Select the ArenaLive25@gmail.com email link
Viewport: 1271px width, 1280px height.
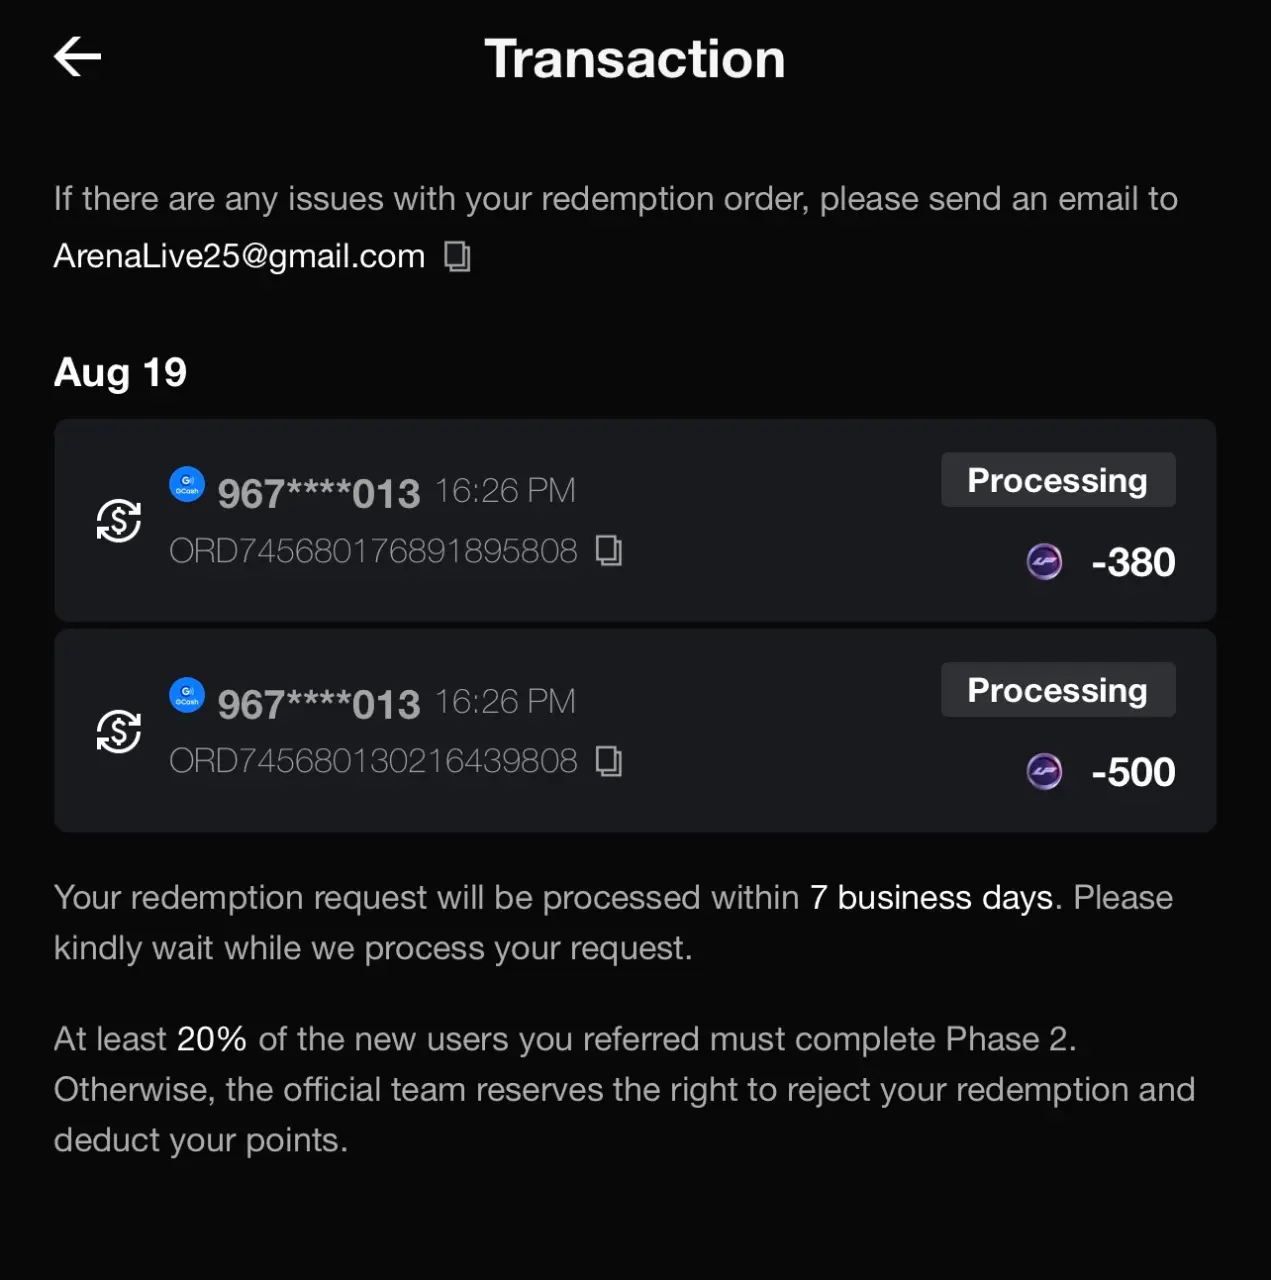click(239, 257)
